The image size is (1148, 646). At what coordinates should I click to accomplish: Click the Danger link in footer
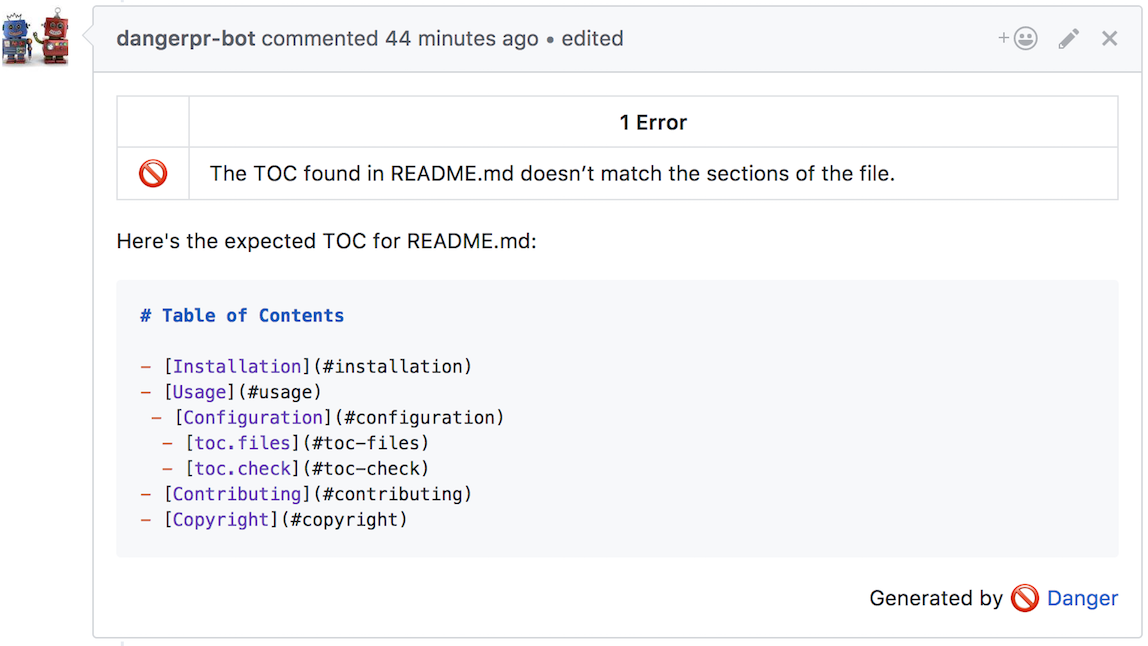[x=1082, y=598]
